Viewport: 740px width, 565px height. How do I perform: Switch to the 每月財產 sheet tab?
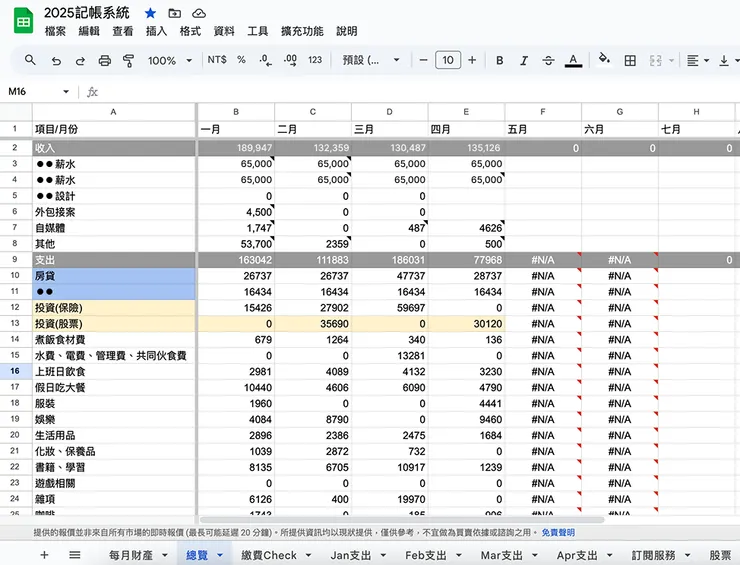click(131, 555)
